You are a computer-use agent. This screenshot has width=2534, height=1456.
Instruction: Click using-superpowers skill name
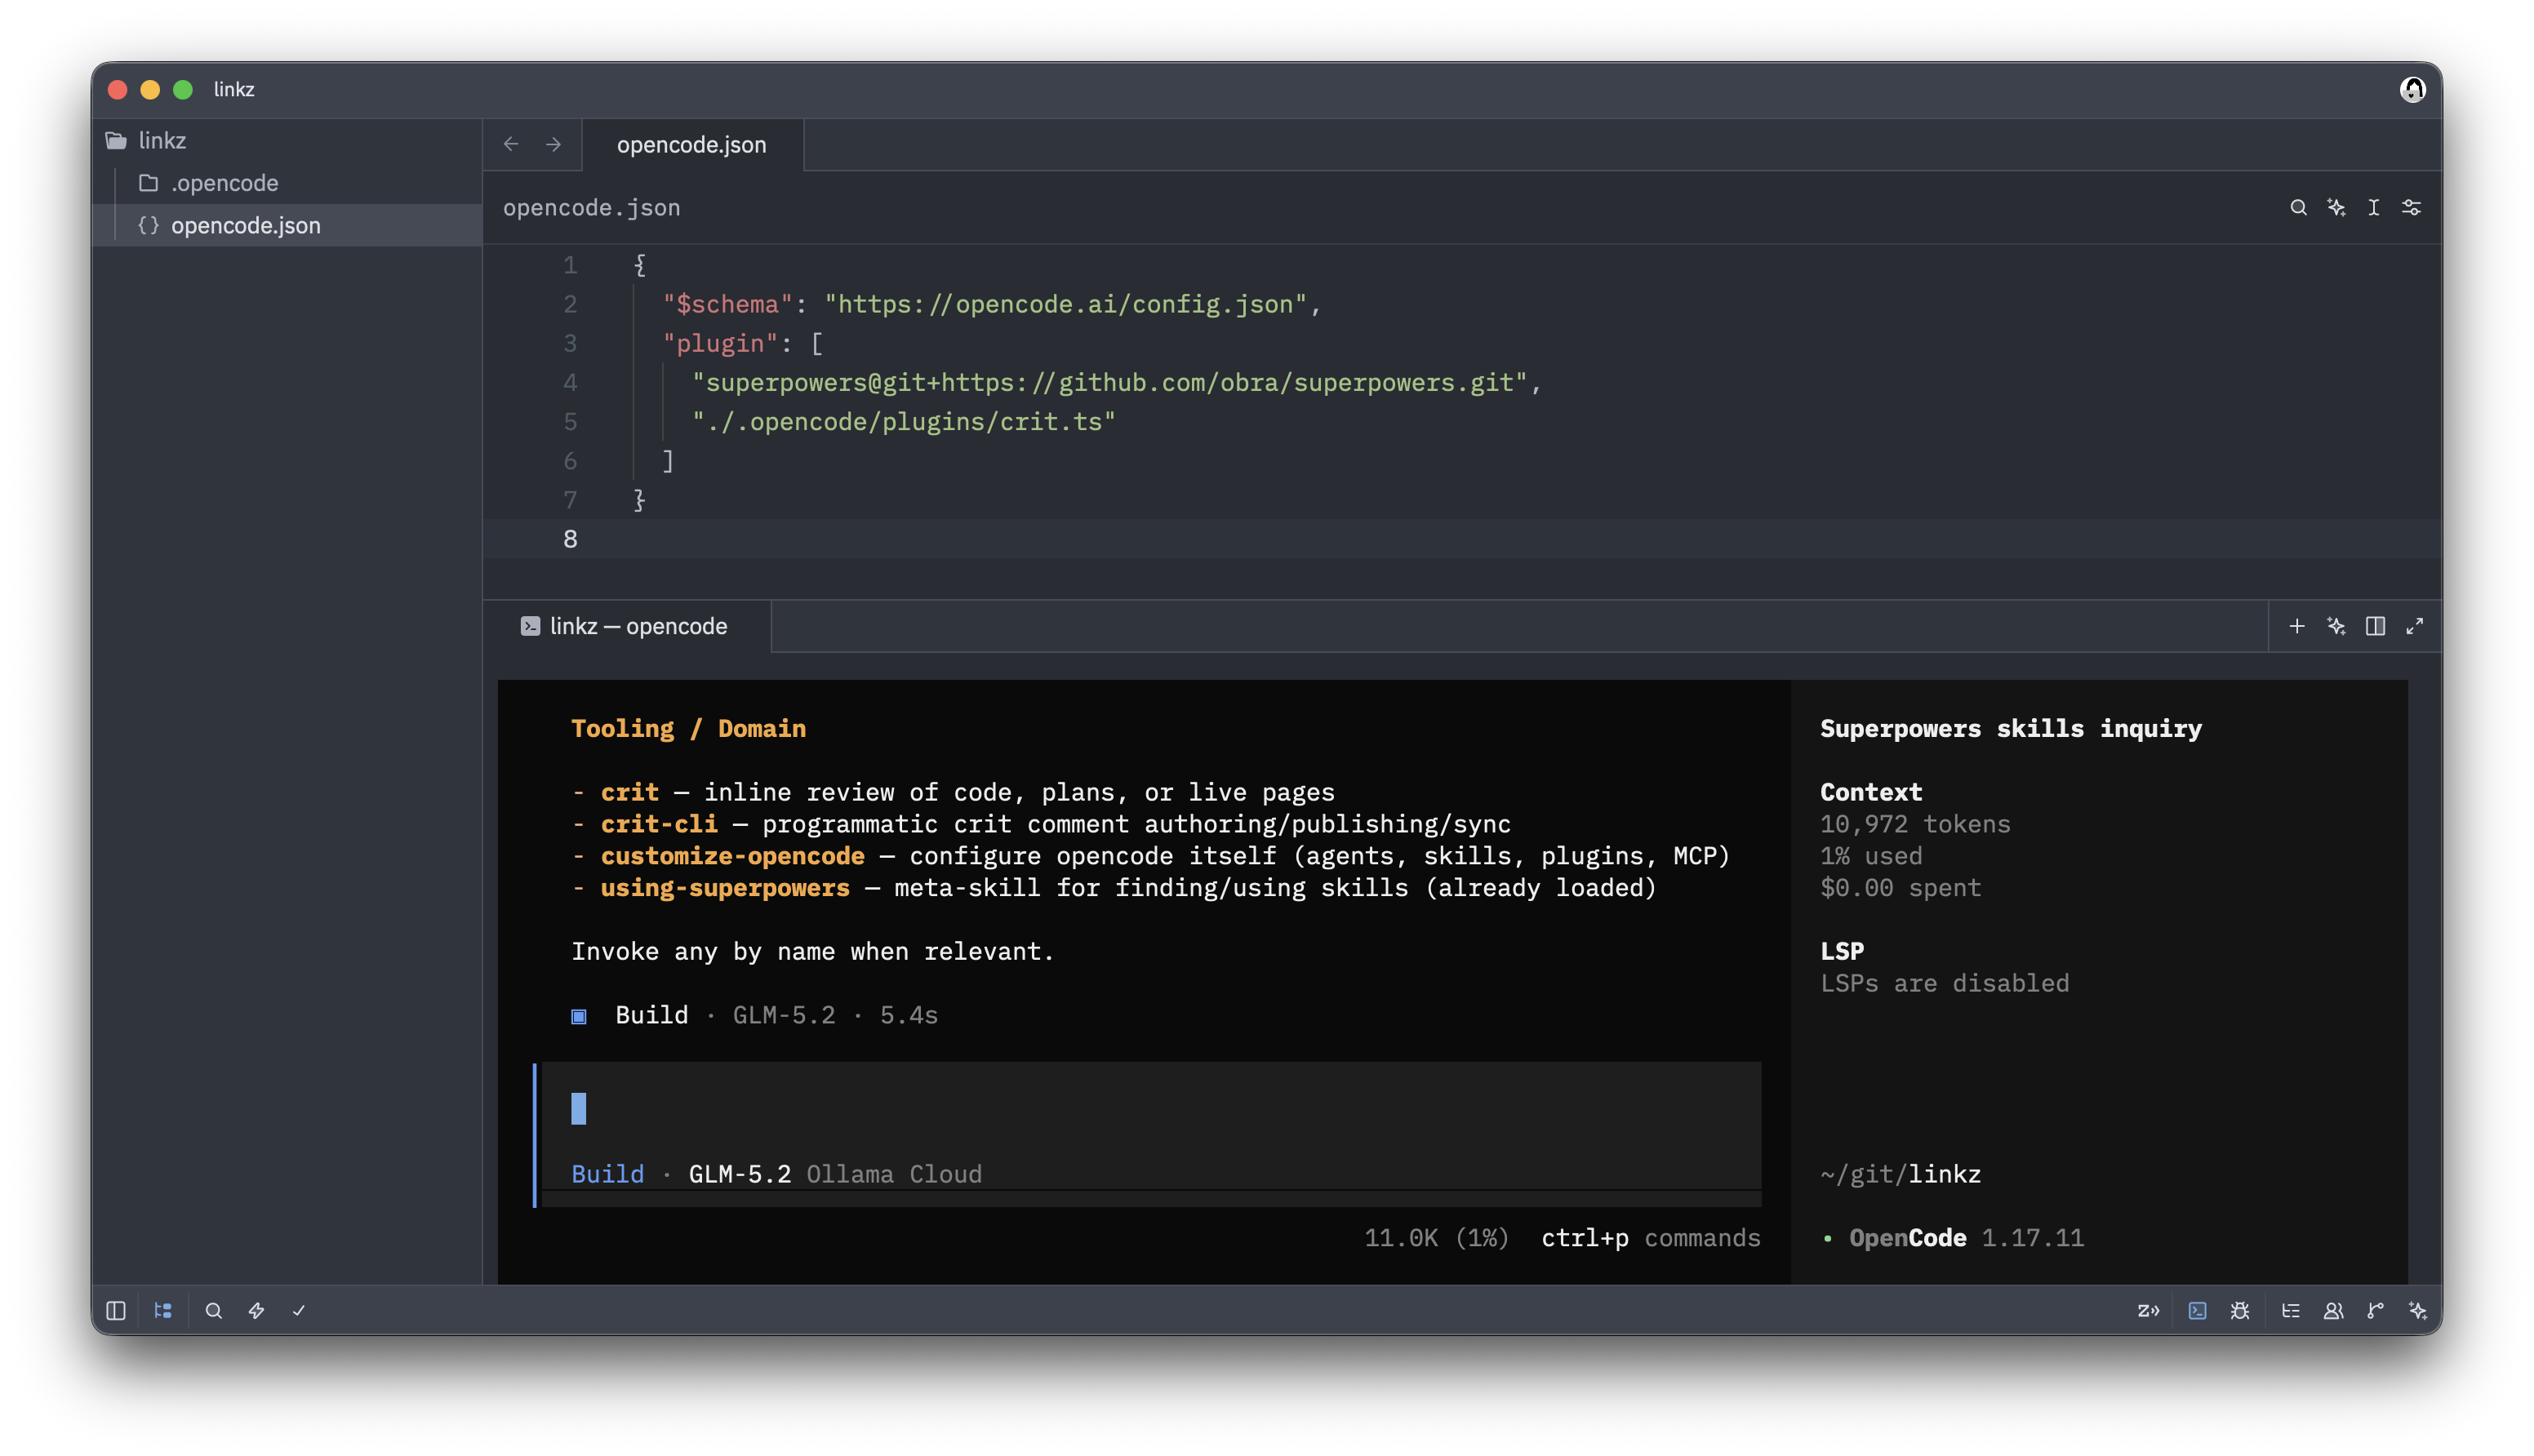coord(725,888)
